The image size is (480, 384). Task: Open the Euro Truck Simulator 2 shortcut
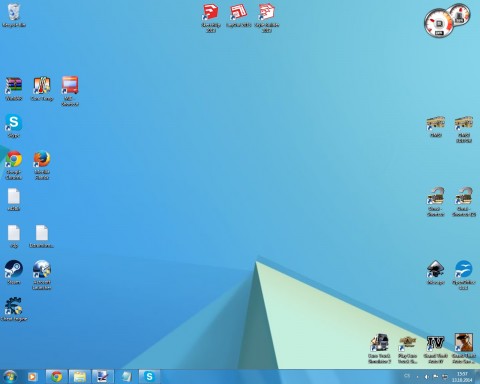tap(379, 349)
